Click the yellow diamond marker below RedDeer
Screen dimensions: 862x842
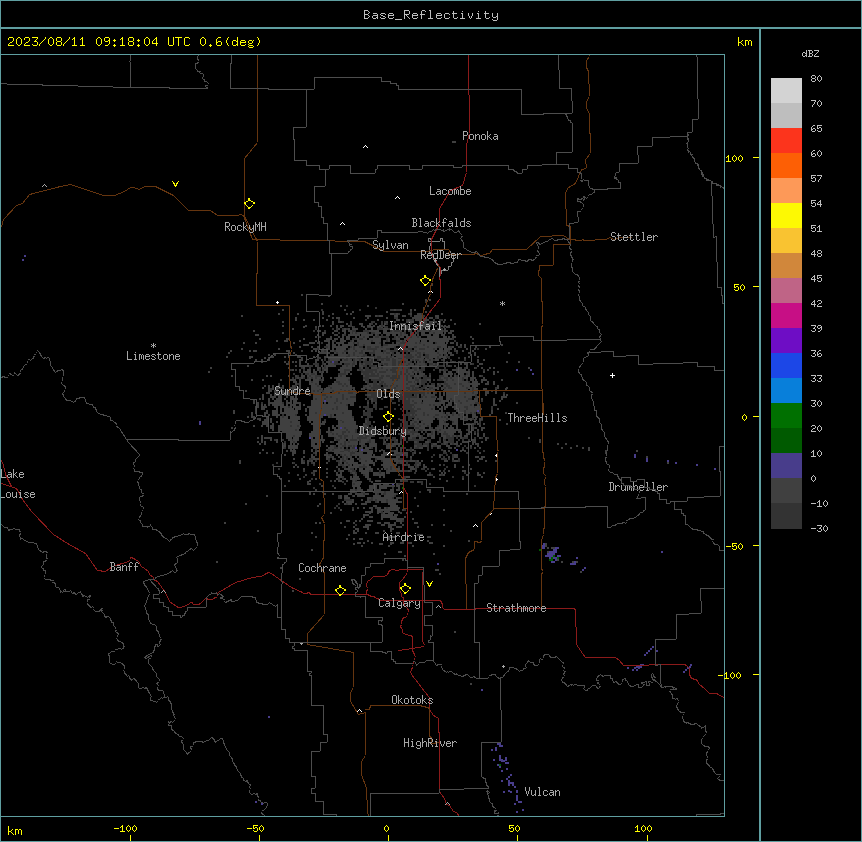425,281
